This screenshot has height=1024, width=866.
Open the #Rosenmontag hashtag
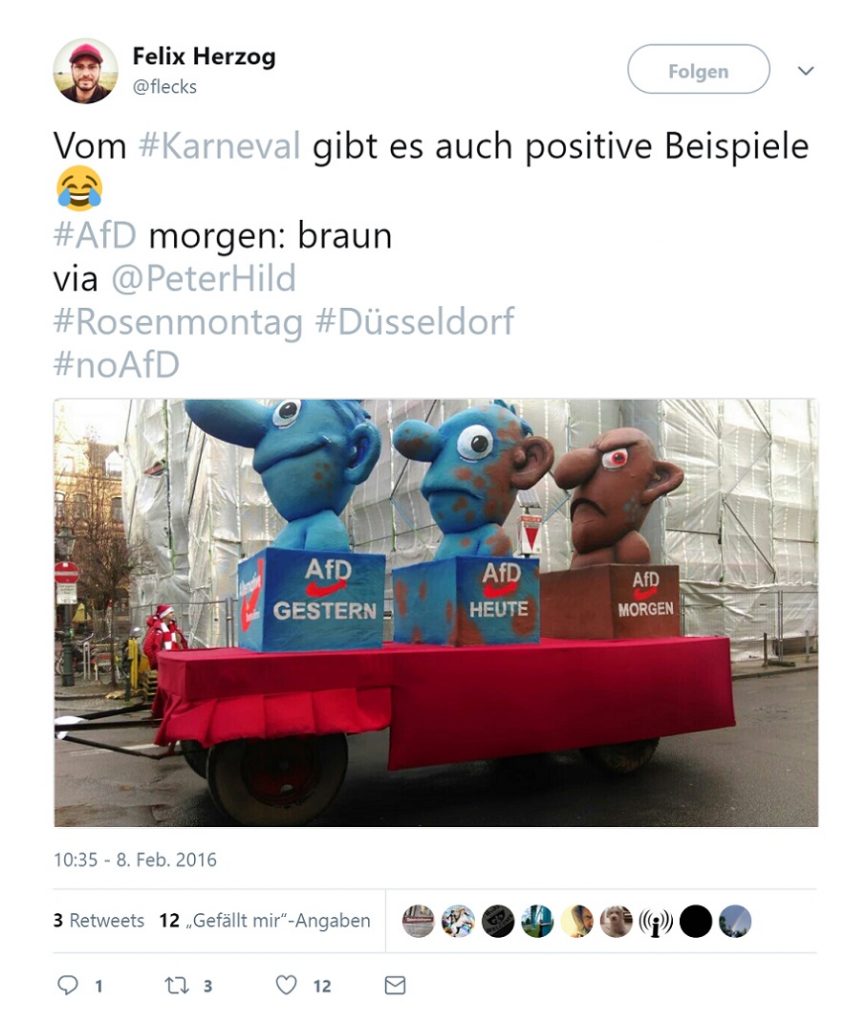[178, 323]
